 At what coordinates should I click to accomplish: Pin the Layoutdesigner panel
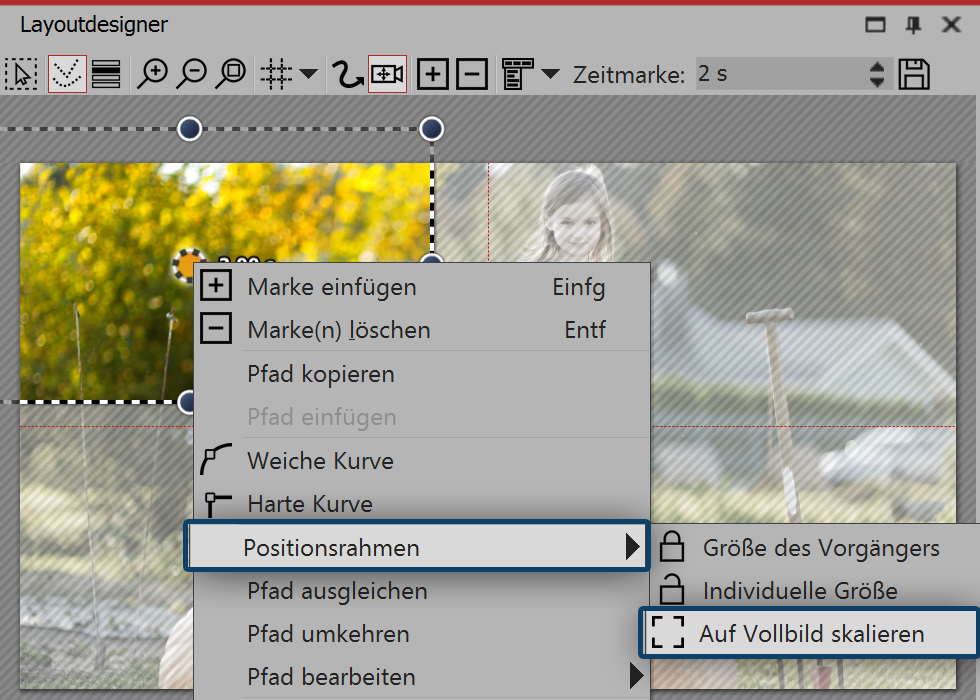[x=913, y=25]
